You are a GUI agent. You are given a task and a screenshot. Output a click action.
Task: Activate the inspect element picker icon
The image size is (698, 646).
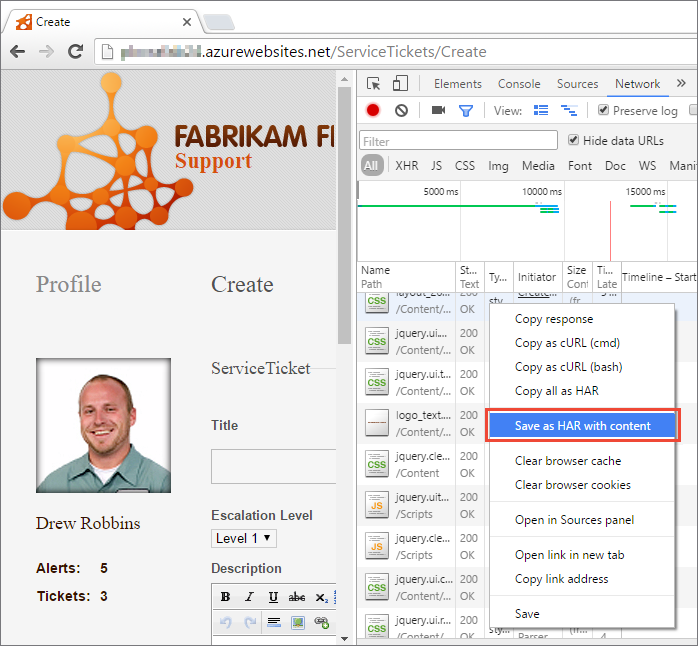coord(373,83)
